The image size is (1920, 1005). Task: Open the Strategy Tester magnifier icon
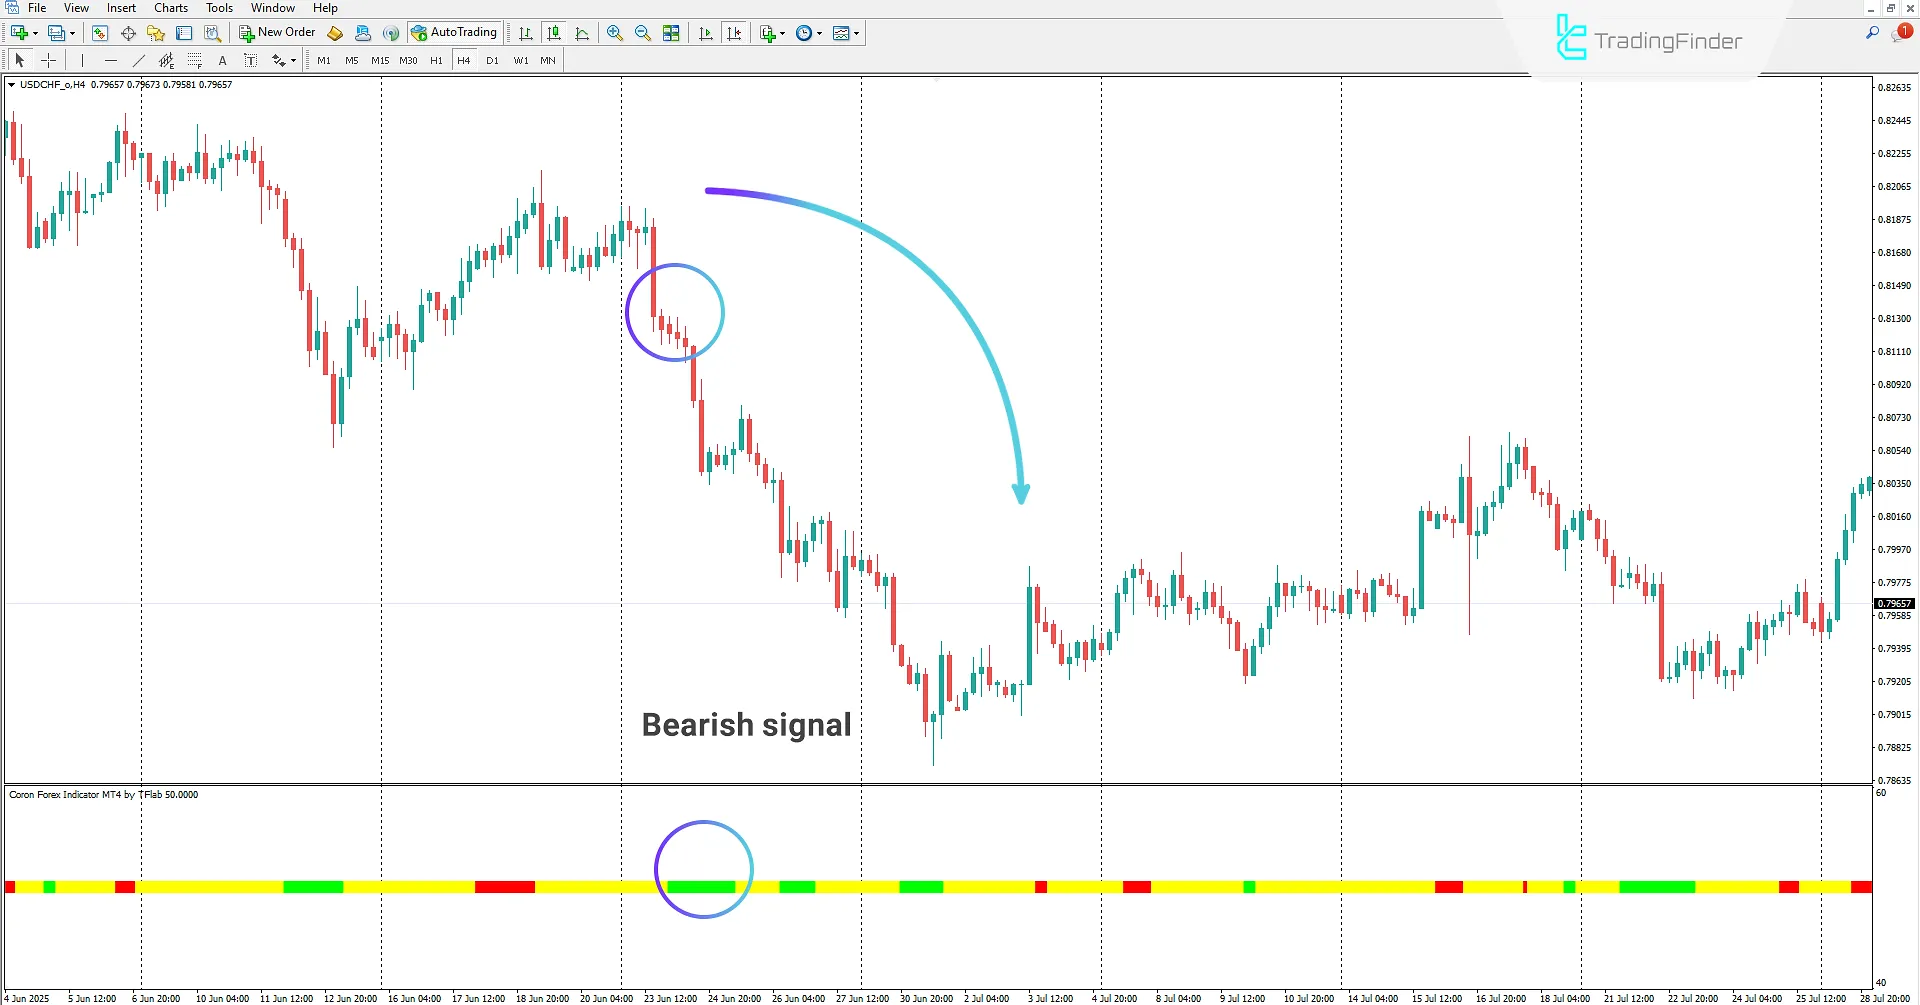point(212,33)
